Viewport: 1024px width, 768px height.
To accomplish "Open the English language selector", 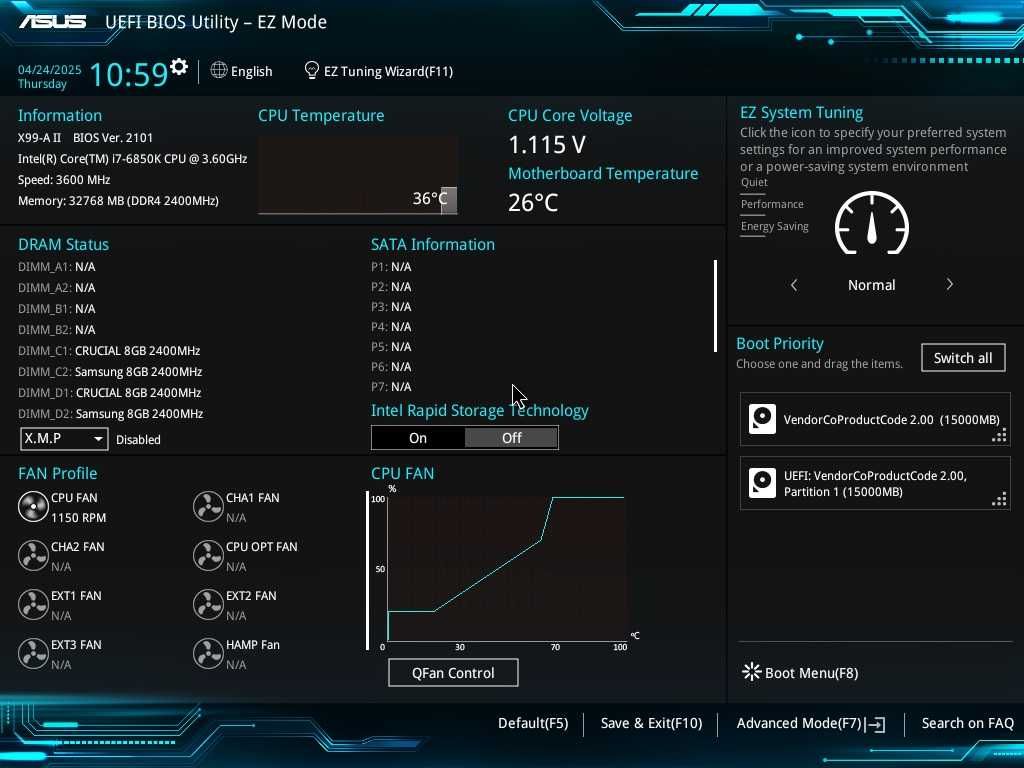I will 242,71.
